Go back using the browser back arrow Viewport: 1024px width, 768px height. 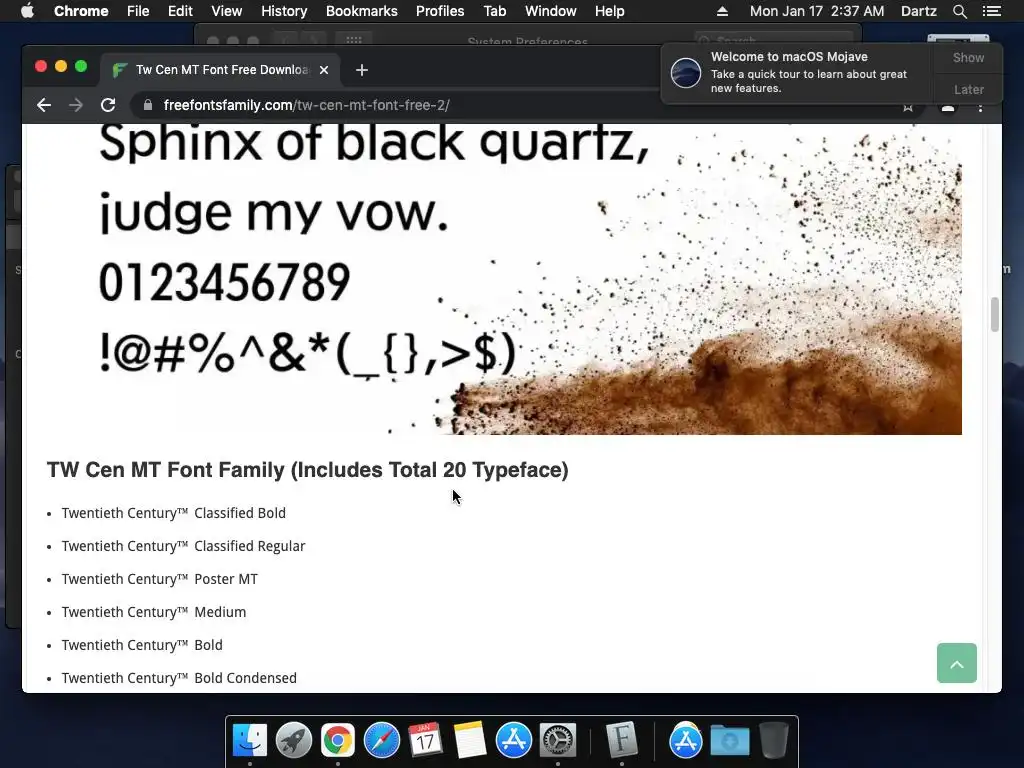coord(44,105)
